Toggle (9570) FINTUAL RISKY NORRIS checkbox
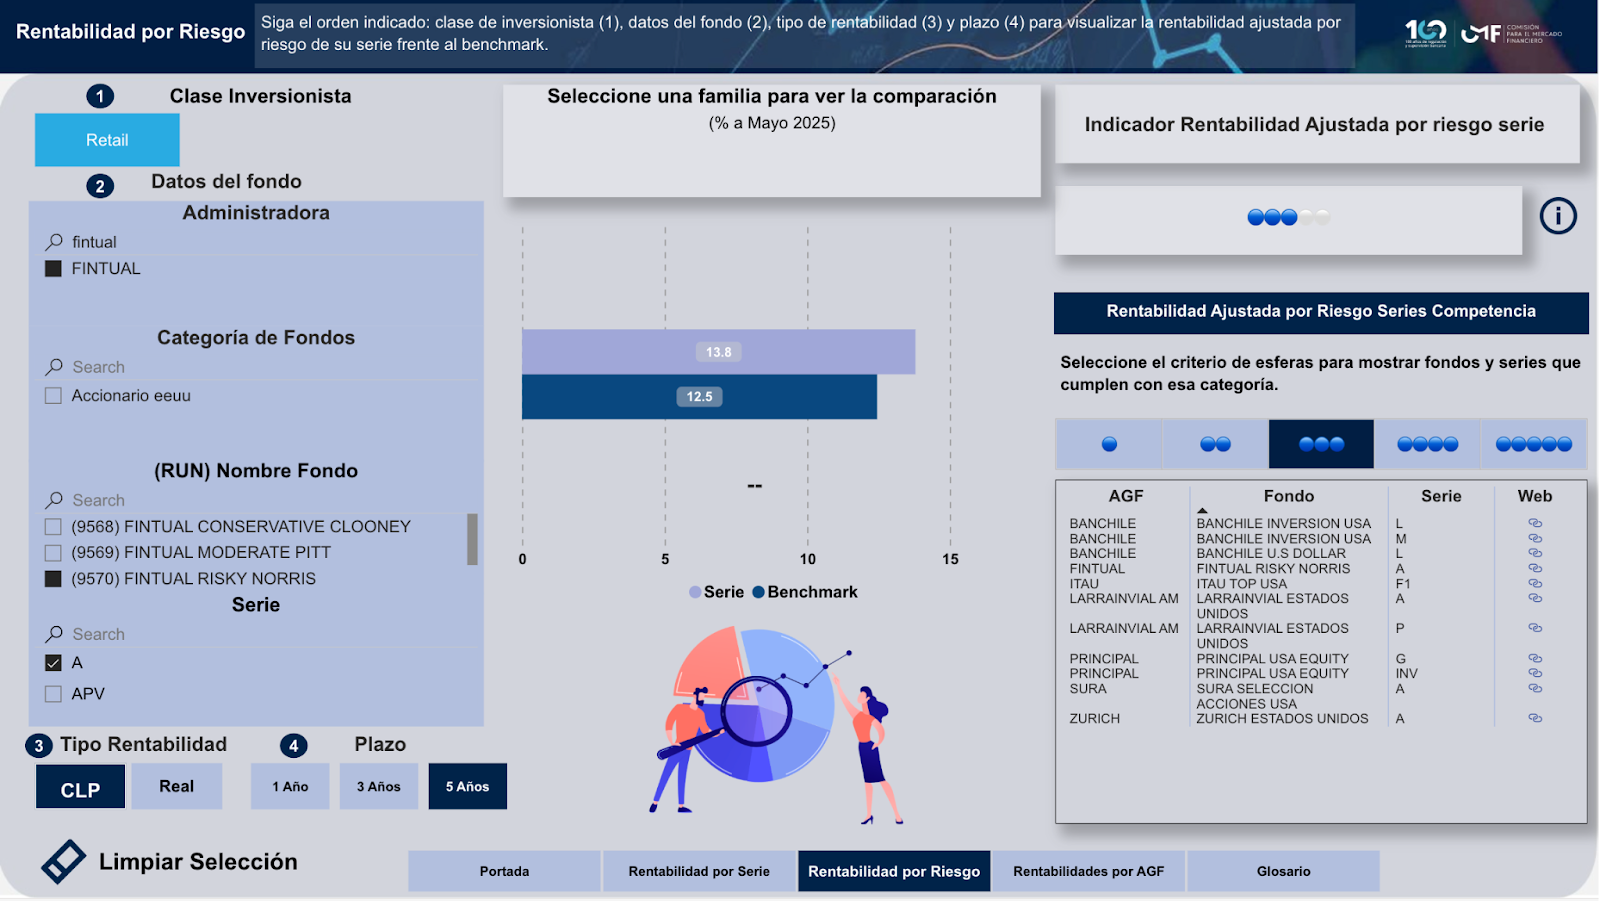The image size is (1600, 901). pyautogui.click(x=54, y=578)
